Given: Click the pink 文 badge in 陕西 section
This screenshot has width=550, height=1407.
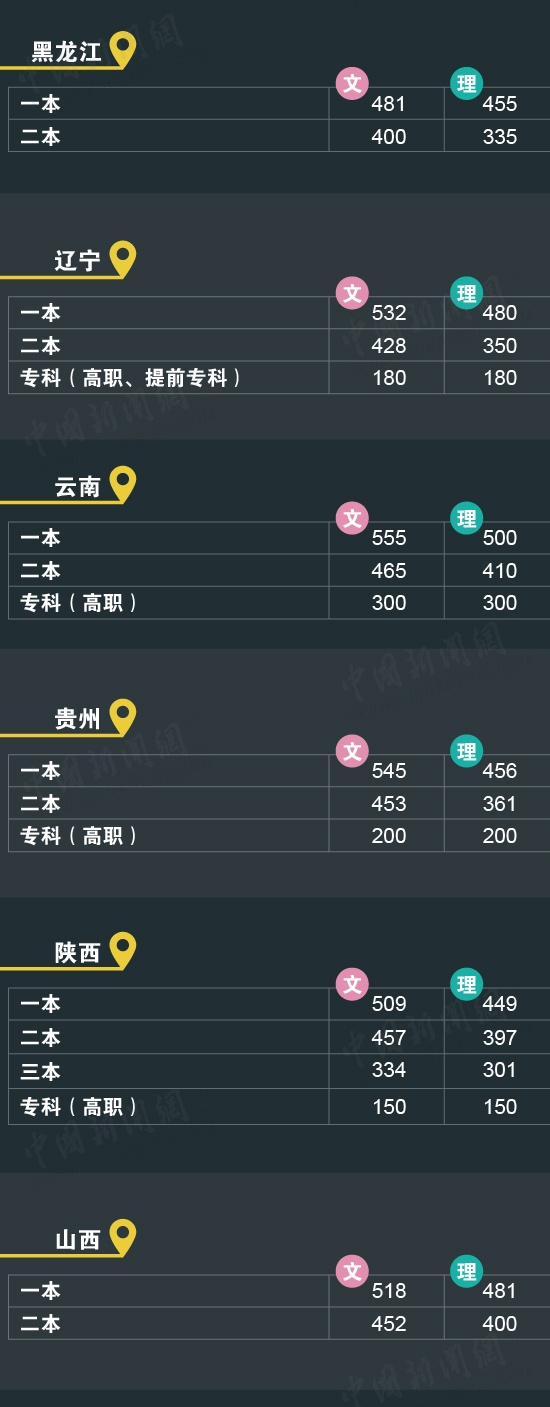Looking at the screenshot, I should click(352, 985).
